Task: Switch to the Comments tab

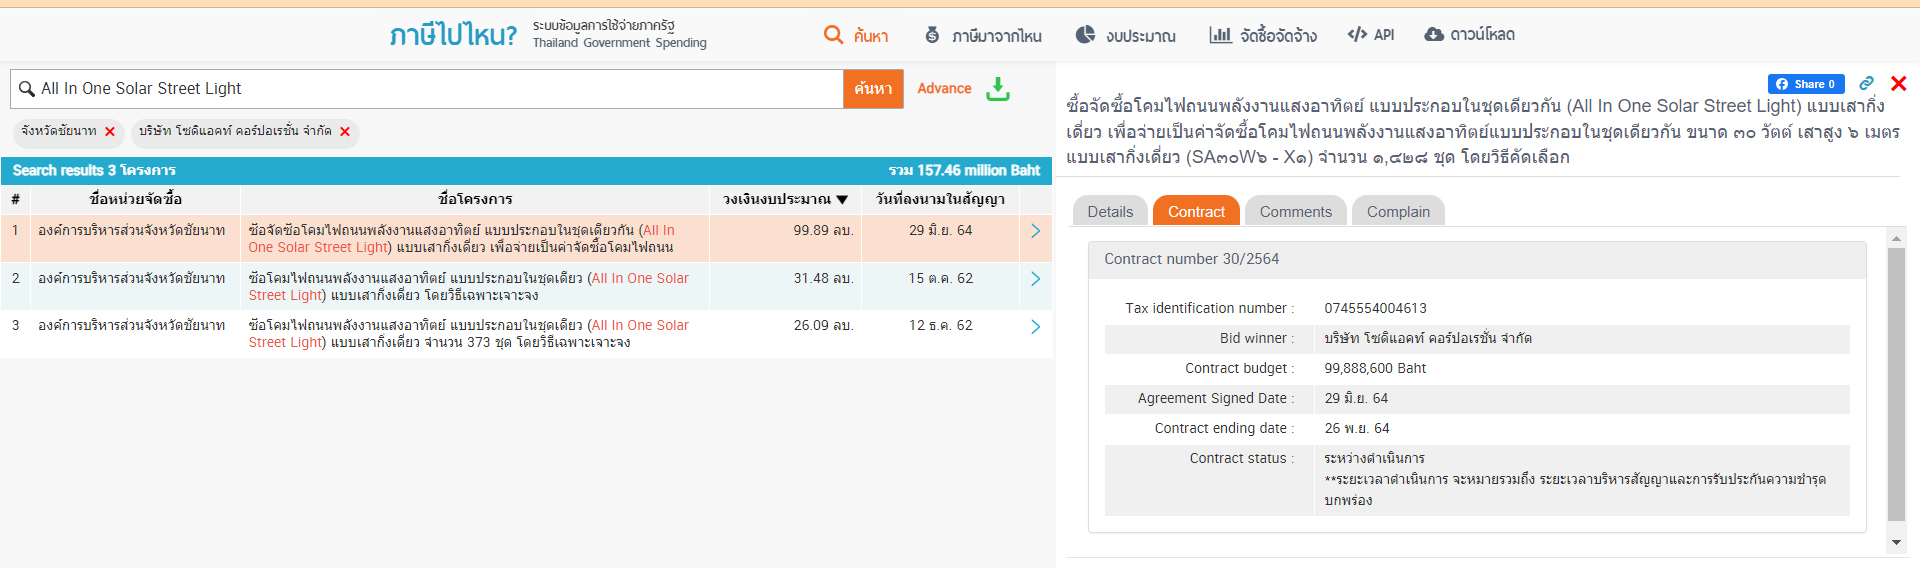Action: click(1295, 212)
